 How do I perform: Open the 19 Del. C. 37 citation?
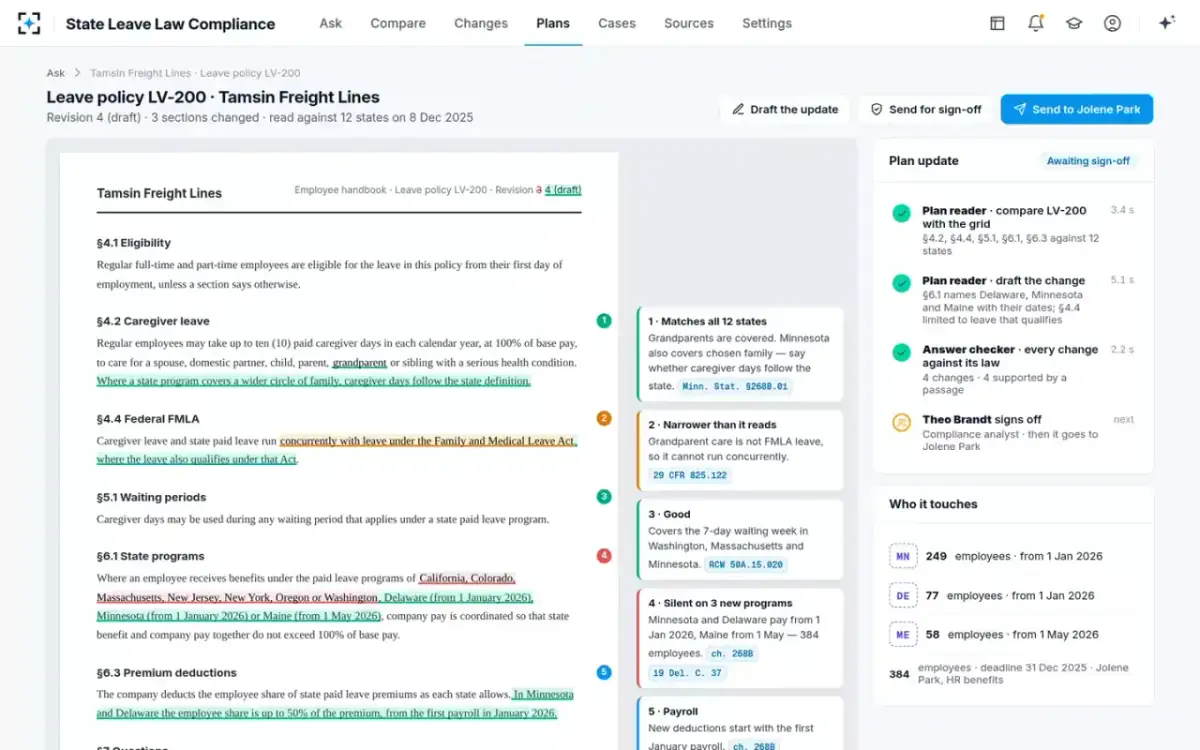(689, 673)
